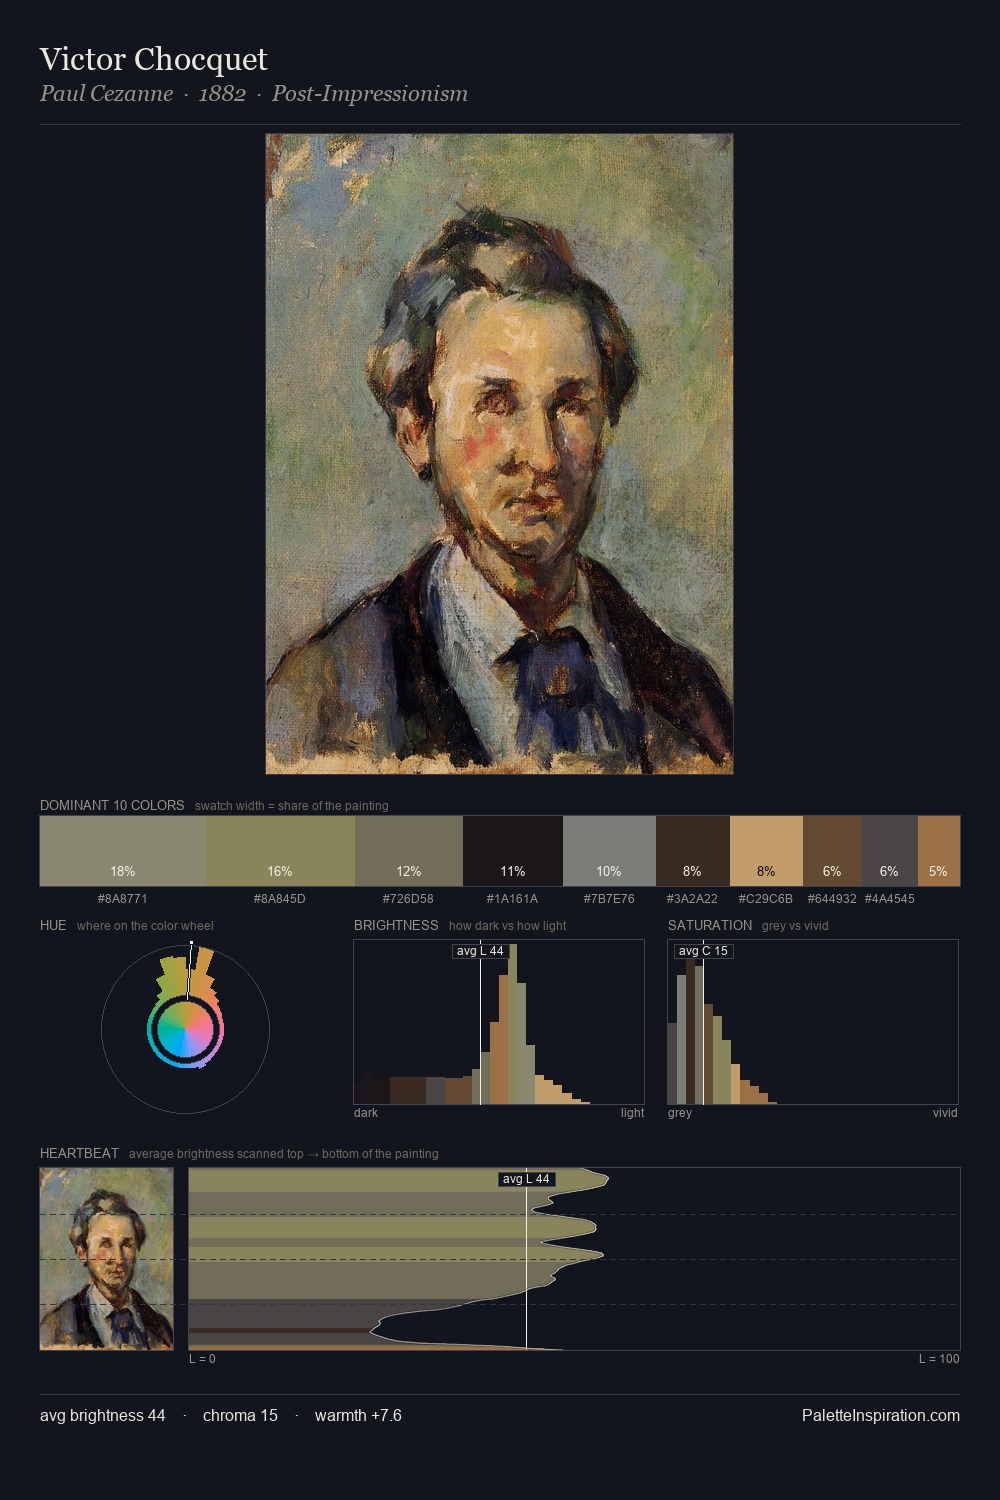Click hex code '#1A161A' label
The width and height of the screenshot is (1000, 1500).
(513, 898)
